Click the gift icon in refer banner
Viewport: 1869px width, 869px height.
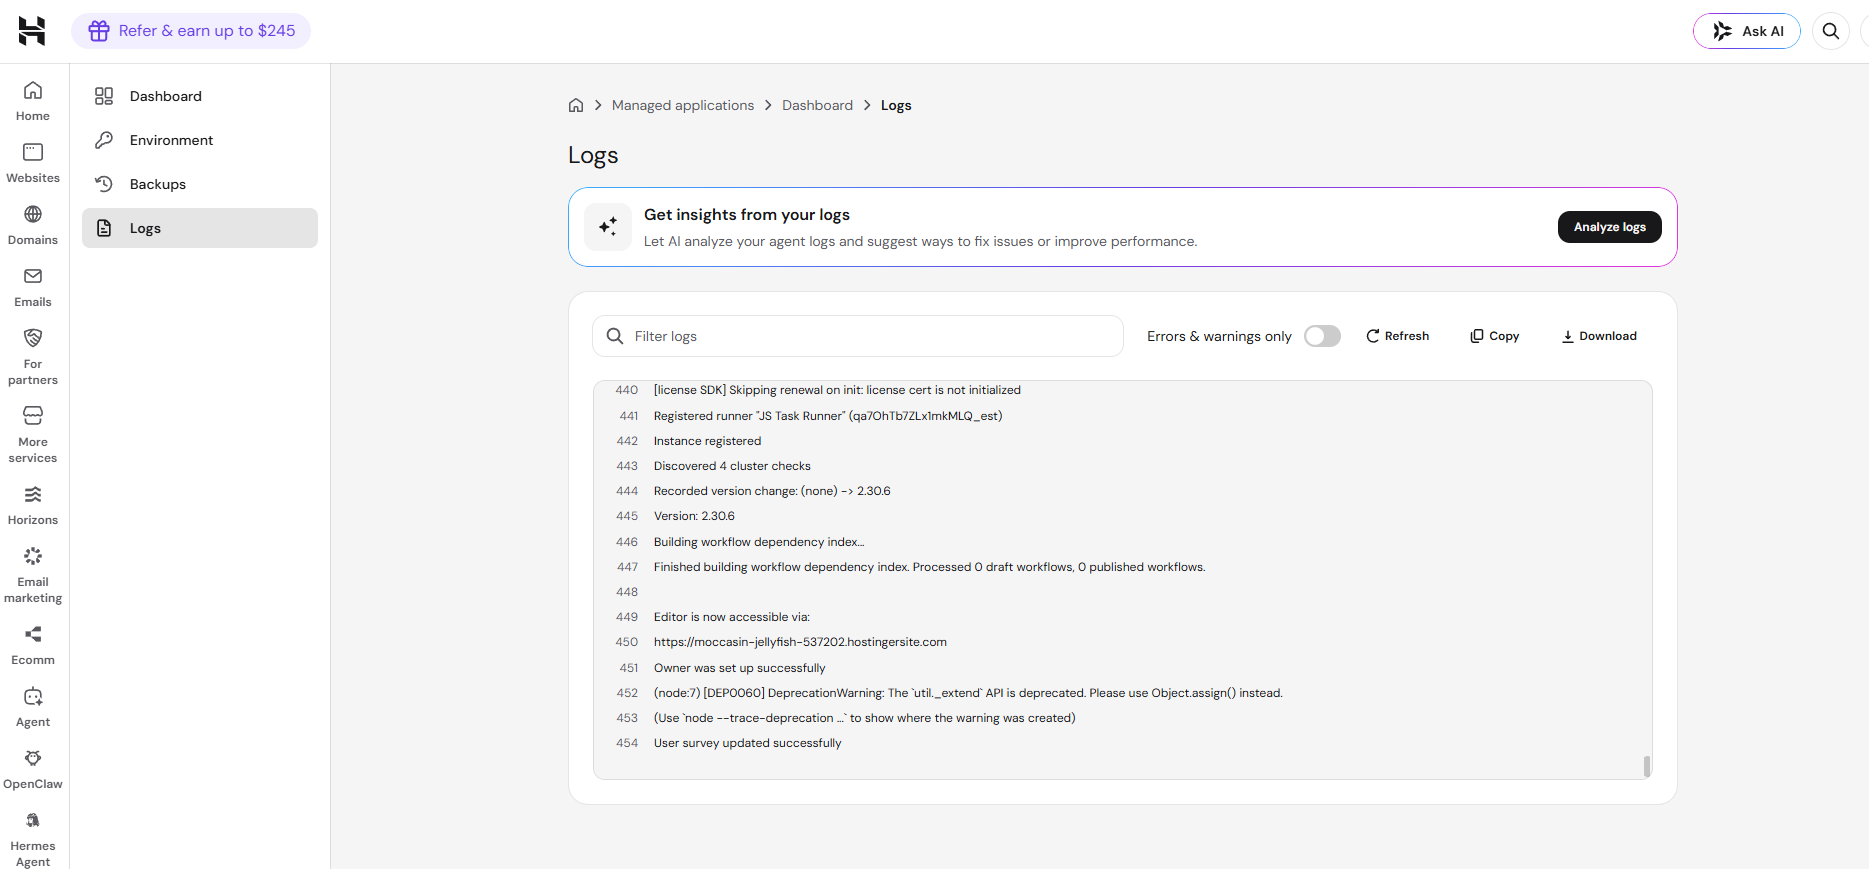[x=99, y=31]
